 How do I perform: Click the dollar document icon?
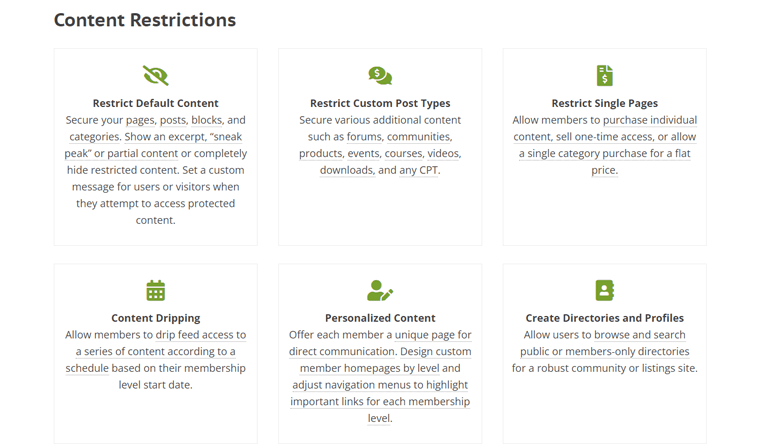pos(604,76)
